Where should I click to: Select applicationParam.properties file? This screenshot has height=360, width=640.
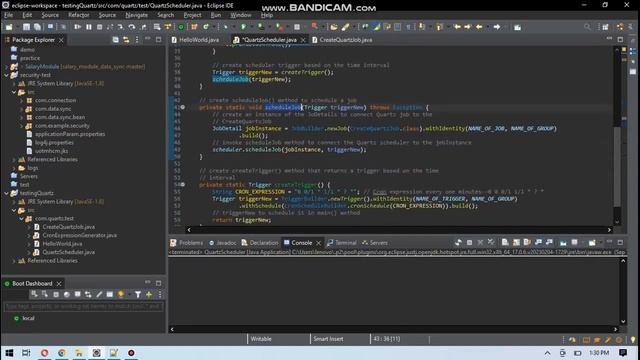coord(70,134)
